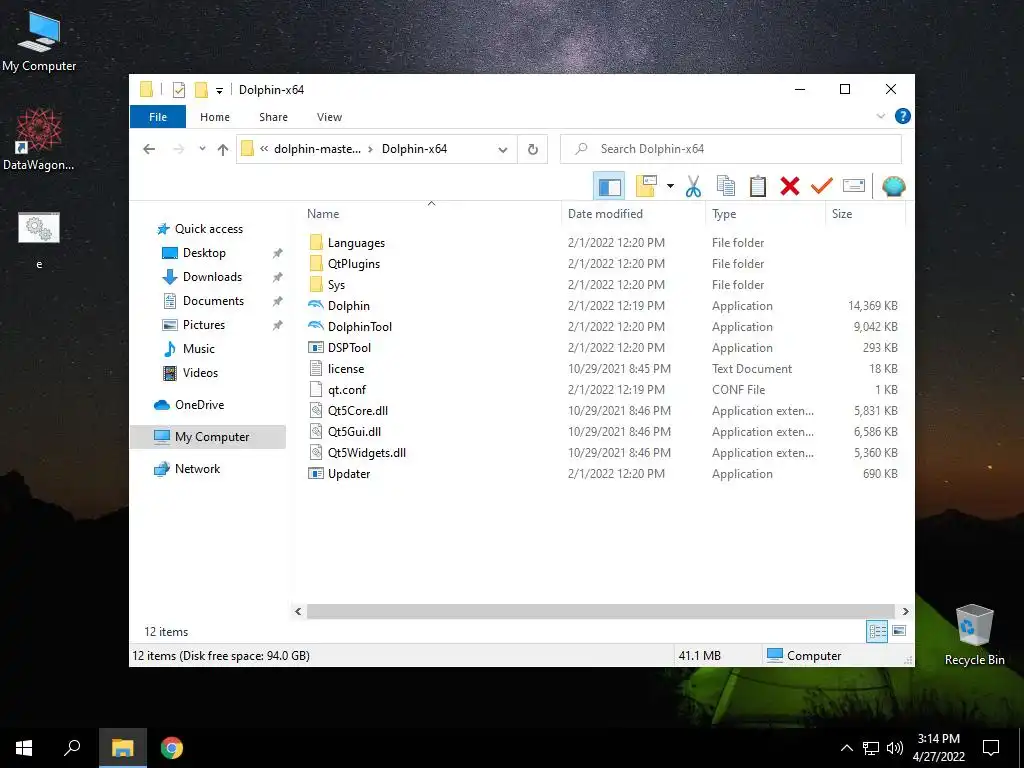Select Qt5Gui.dll in the file list
Image resolution: width=1024 pixels, height=768 pixels.
[x=354, y=432]
